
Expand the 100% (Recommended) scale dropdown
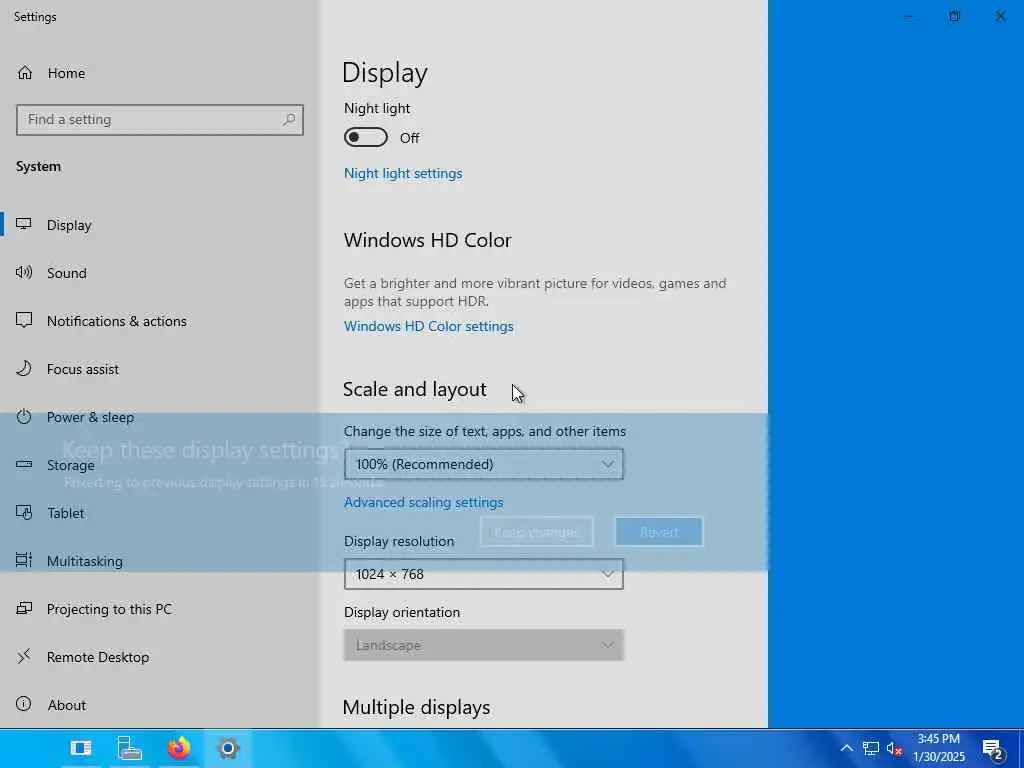484,464
